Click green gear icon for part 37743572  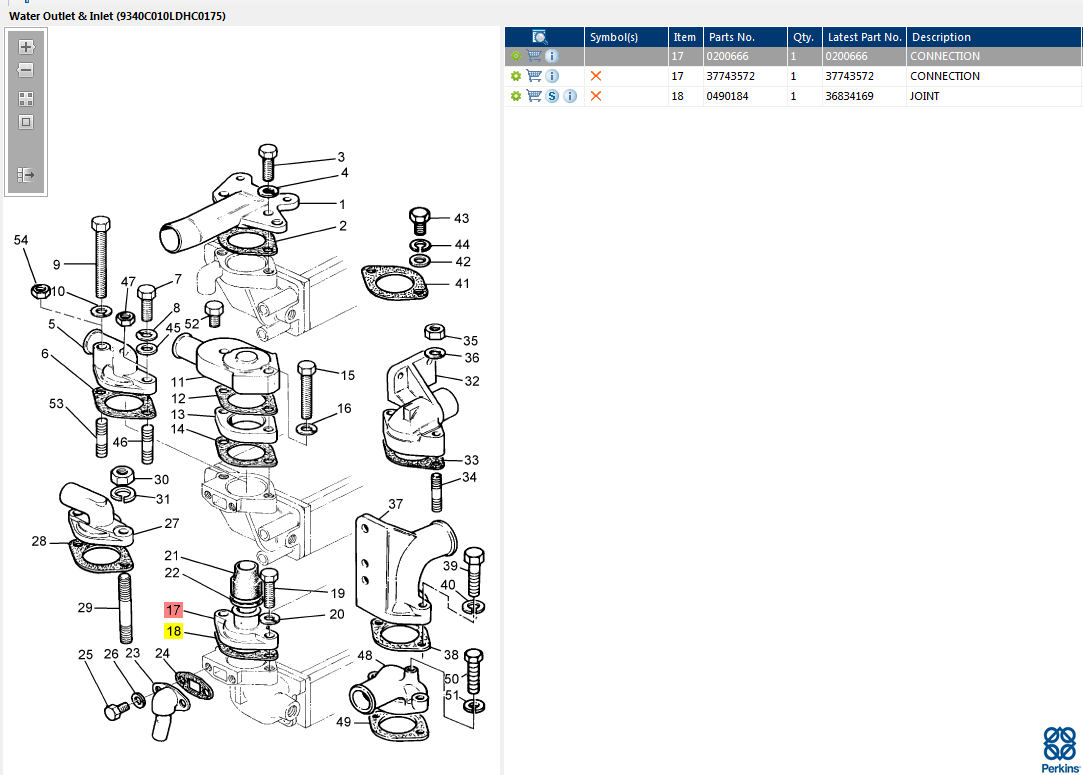click(516, 76)
